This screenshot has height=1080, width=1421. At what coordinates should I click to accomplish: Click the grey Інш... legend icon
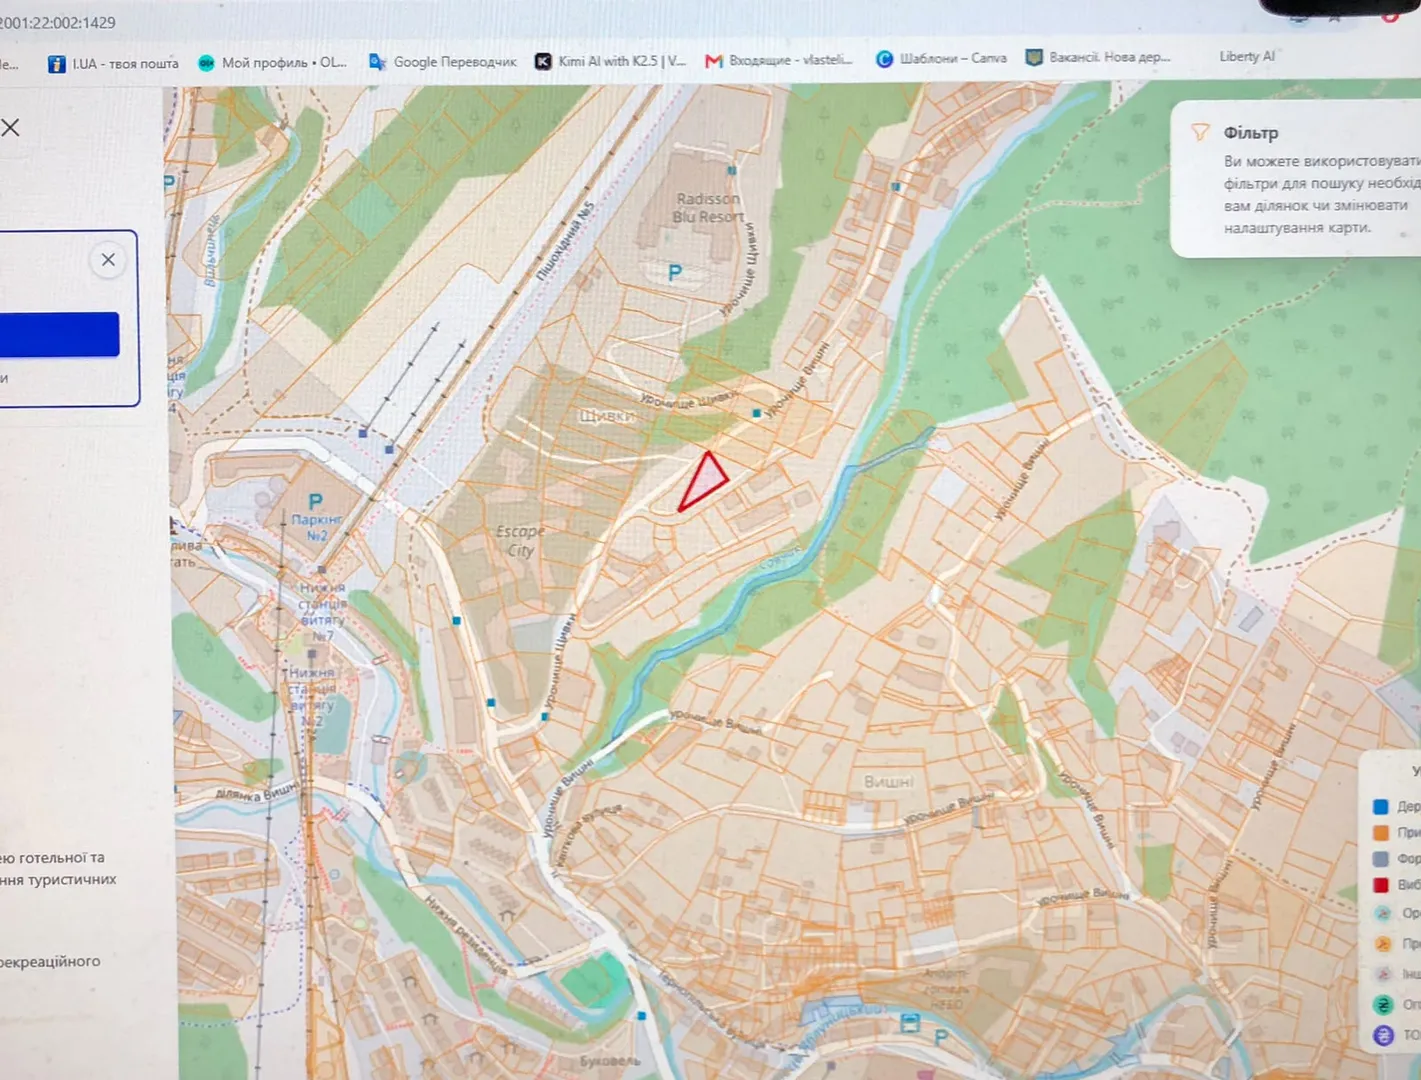pos(1383,973)
